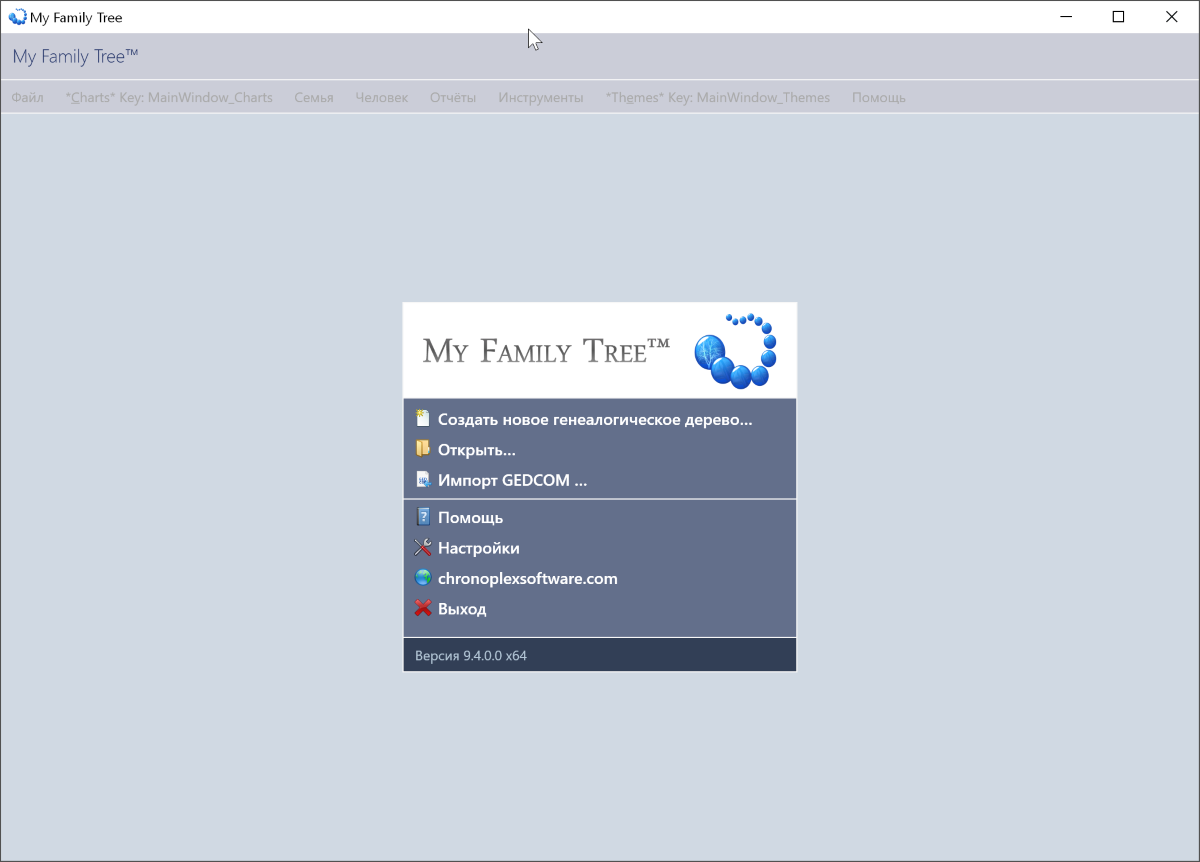The image size is (1200, 862).
Task: Open the Отчёты menu
Action: (x=453, y=97)
